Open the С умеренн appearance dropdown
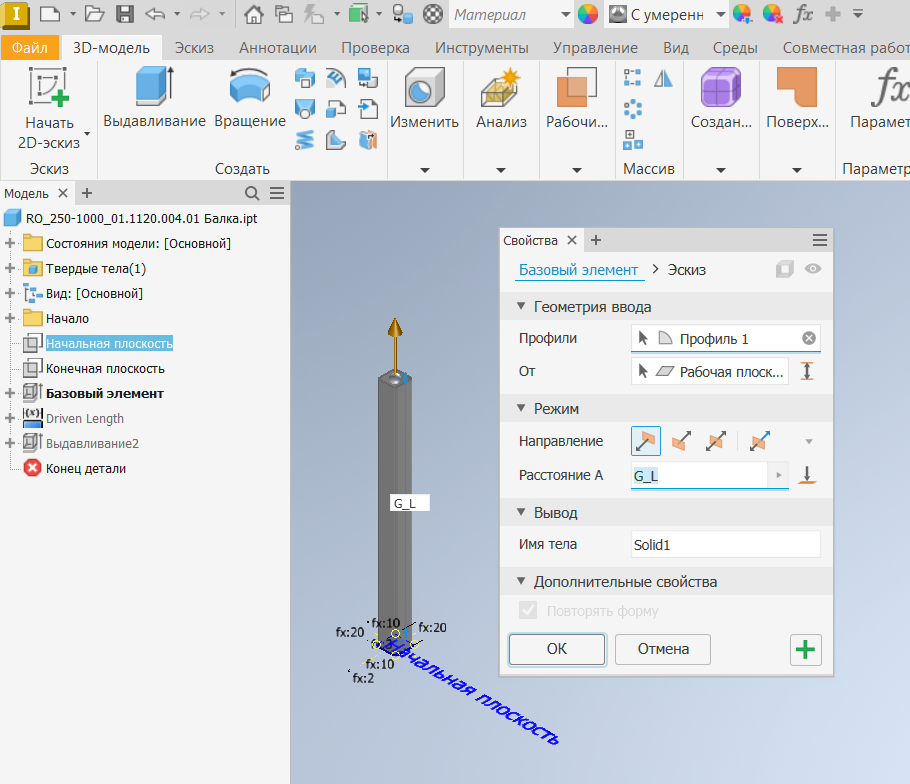The width and height of the screenshot is (910, 784). [x=720, y=15]
